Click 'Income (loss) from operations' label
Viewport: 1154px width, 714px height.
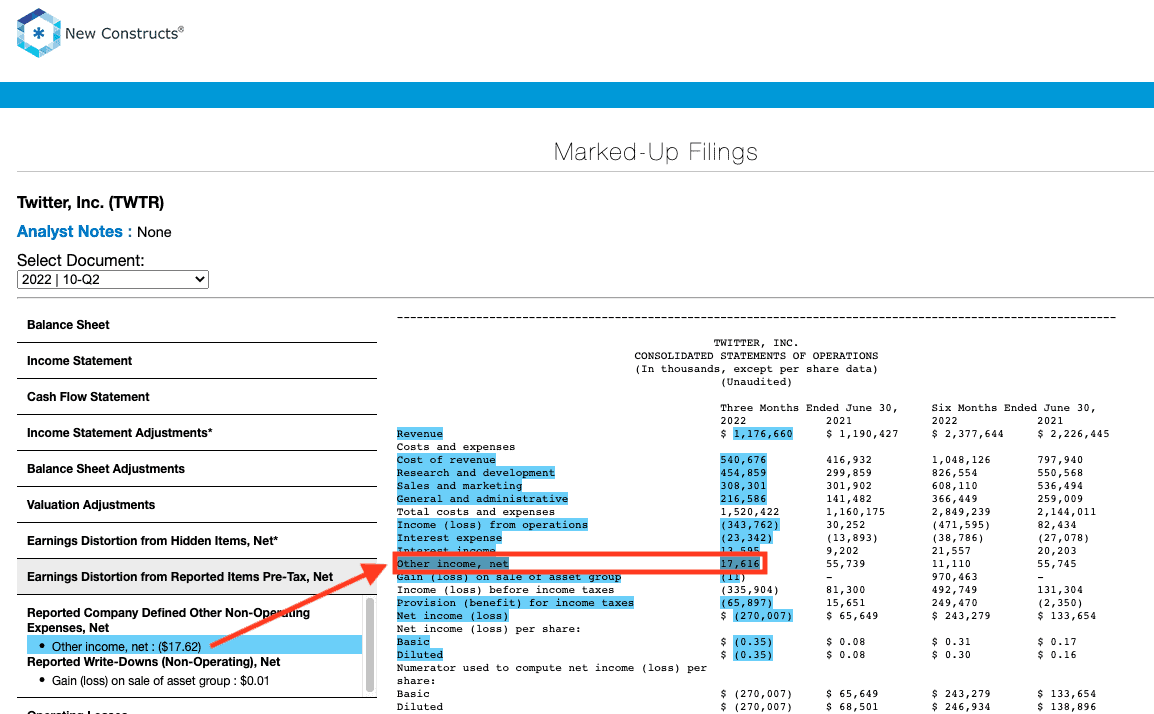click(492, 525)
